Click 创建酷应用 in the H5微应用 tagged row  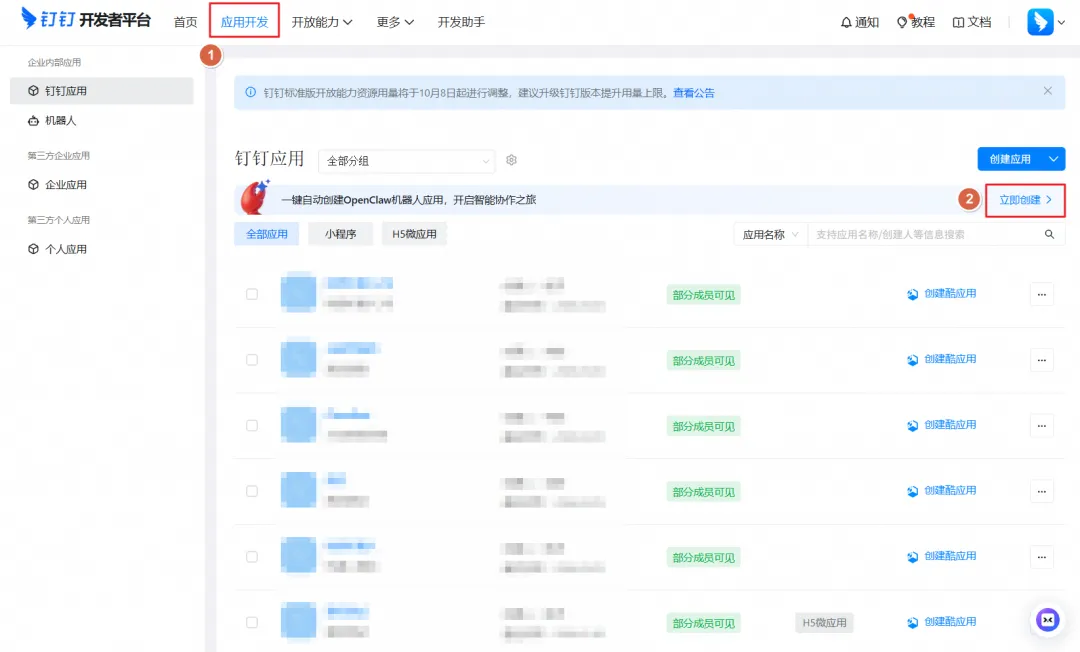point(942,622)
